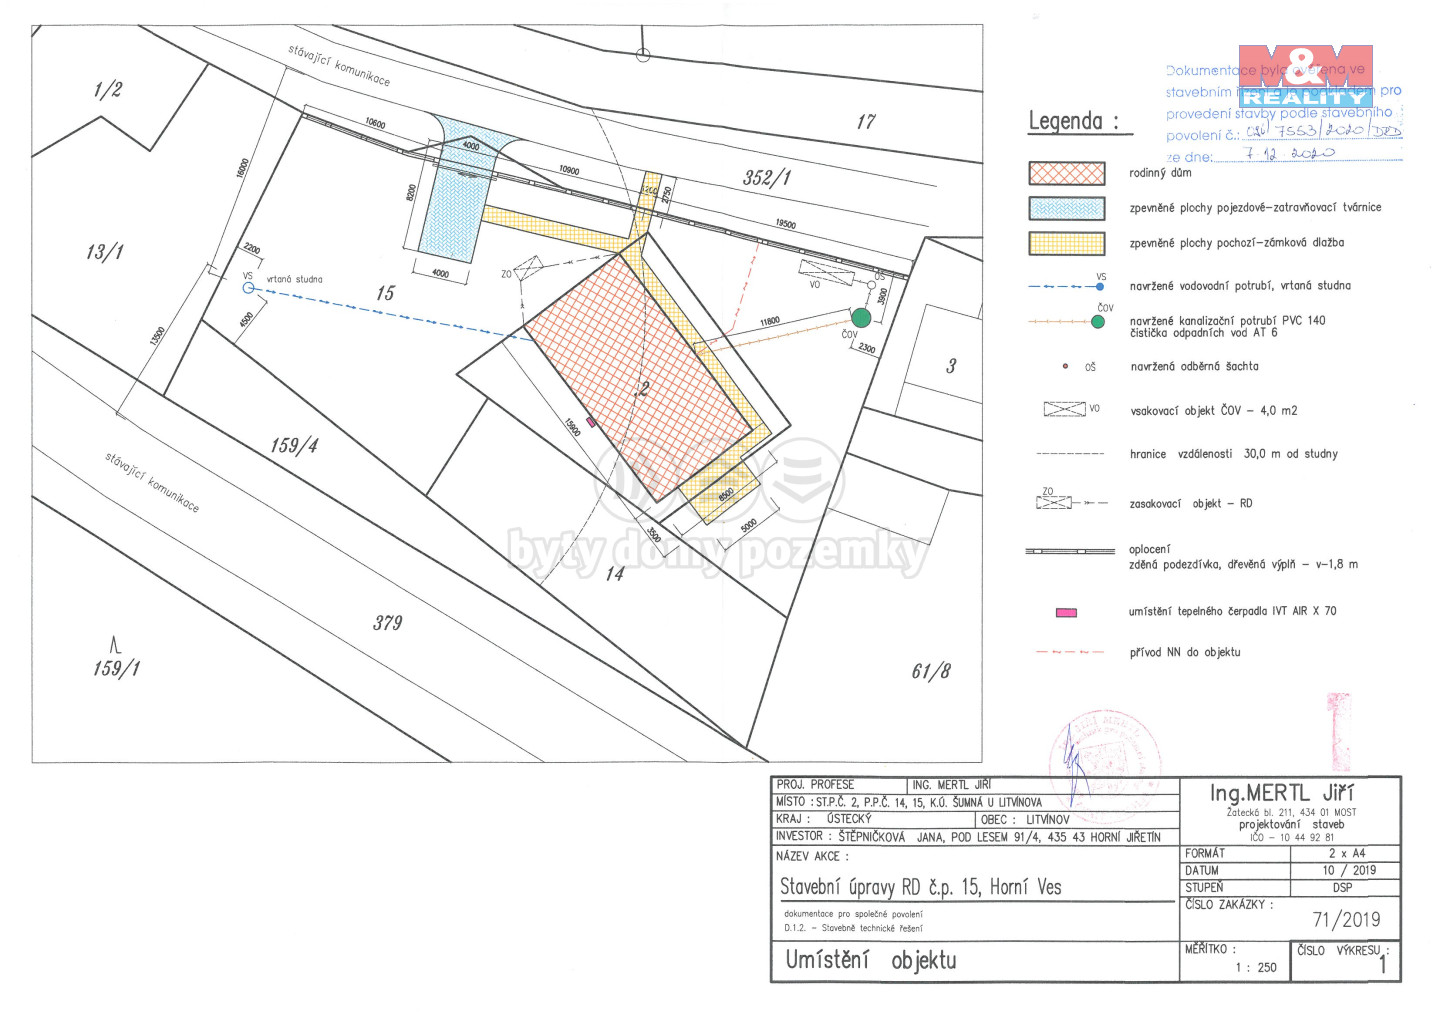Click the blue well circle on the plan
The width and height of the screenshot is (1440, 1018).
pos(249,288)
